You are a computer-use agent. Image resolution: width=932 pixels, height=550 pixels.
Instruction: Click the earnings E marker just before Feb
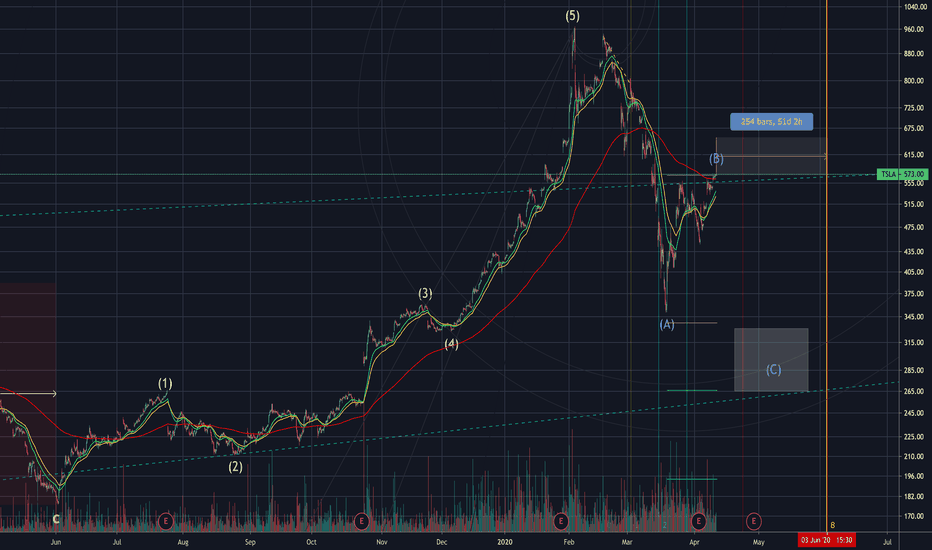coord(561,521)
